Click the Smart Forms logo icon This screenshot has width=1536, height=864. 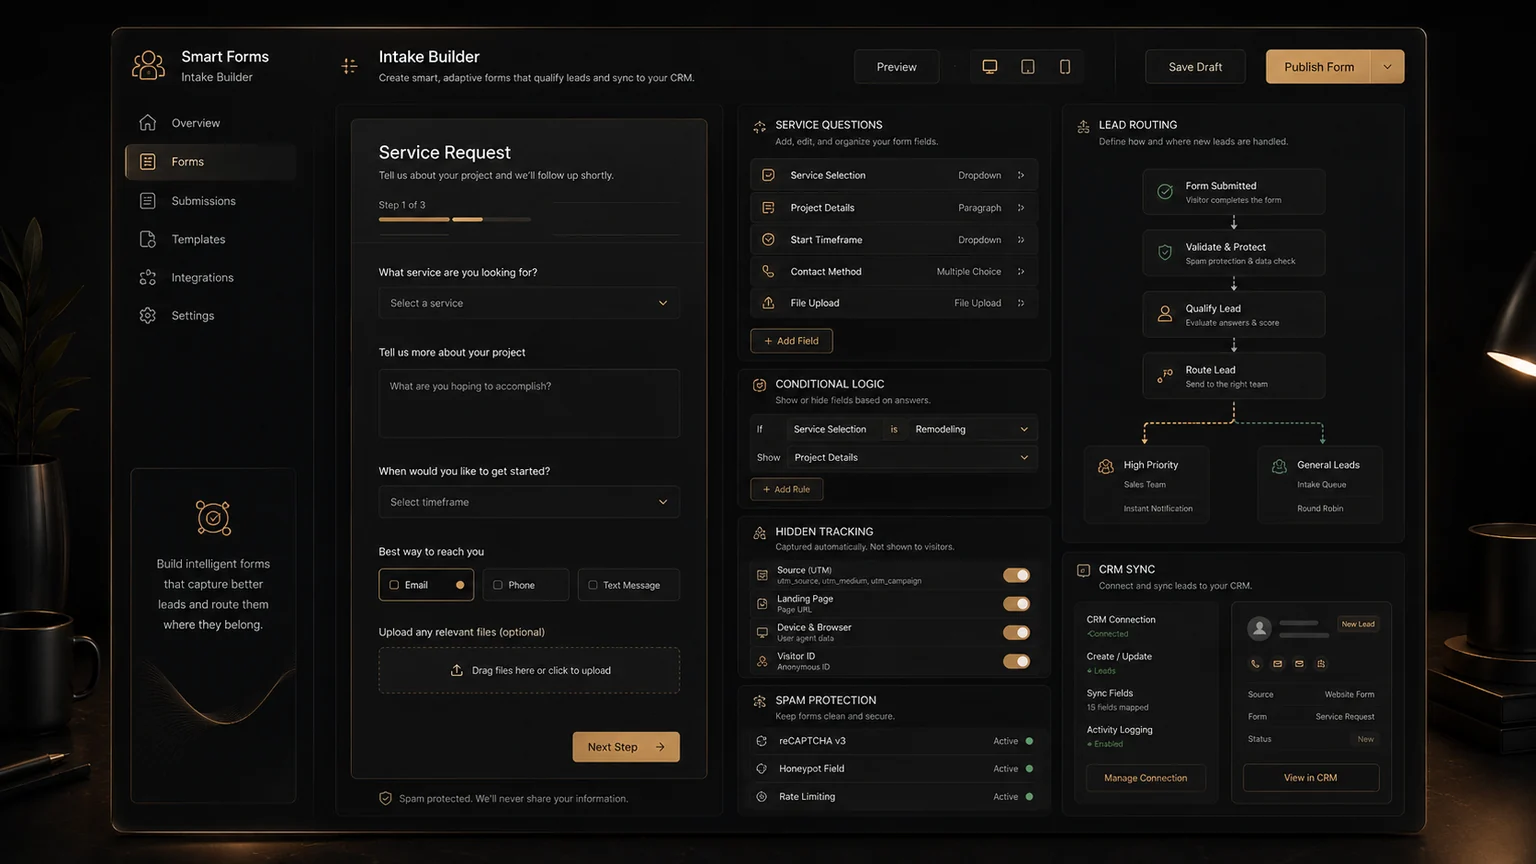coord(148,66)
